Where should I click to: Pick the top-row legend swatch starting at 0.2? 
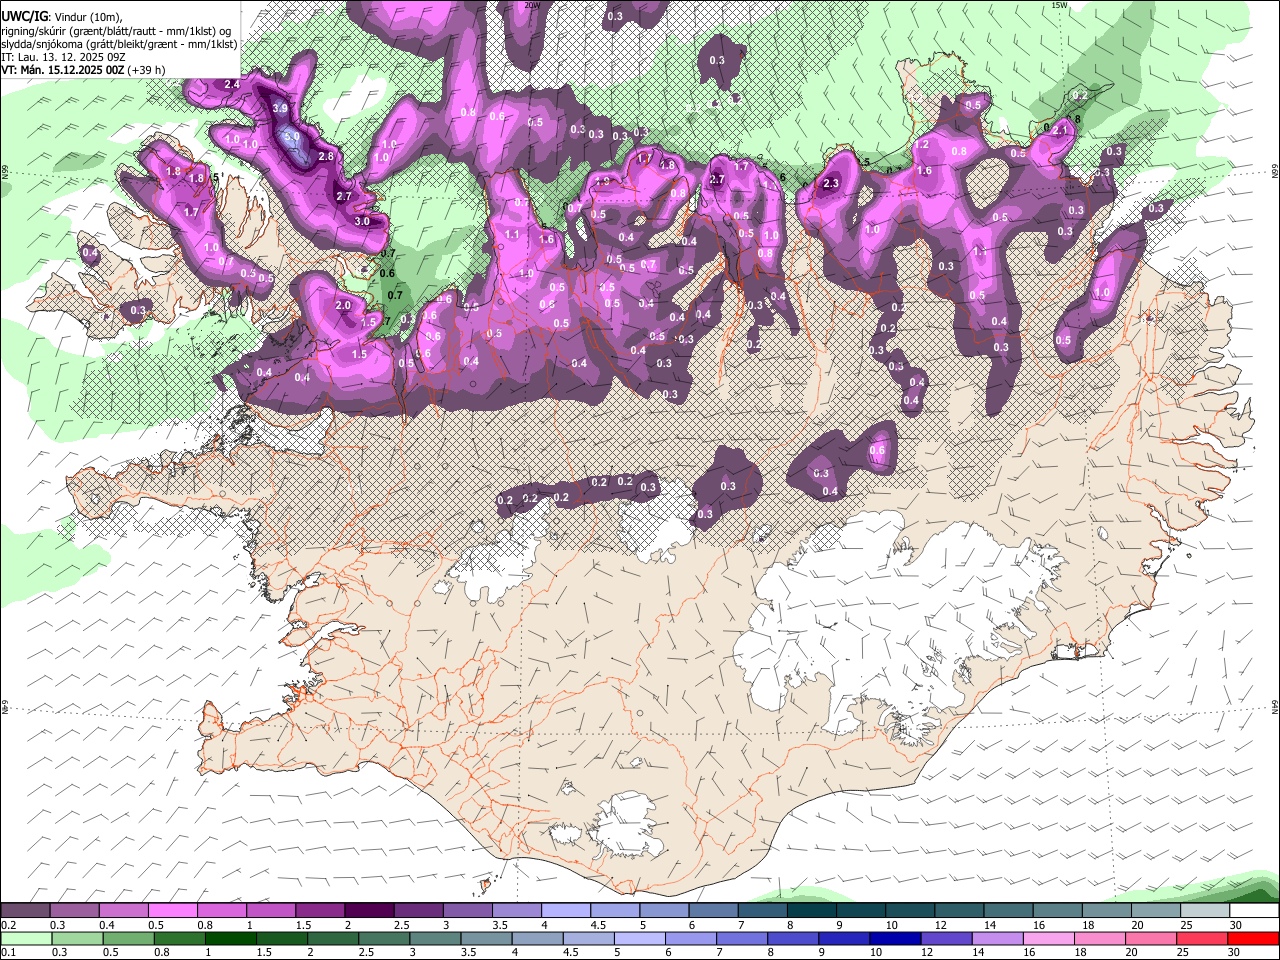(x=25, y=911)
